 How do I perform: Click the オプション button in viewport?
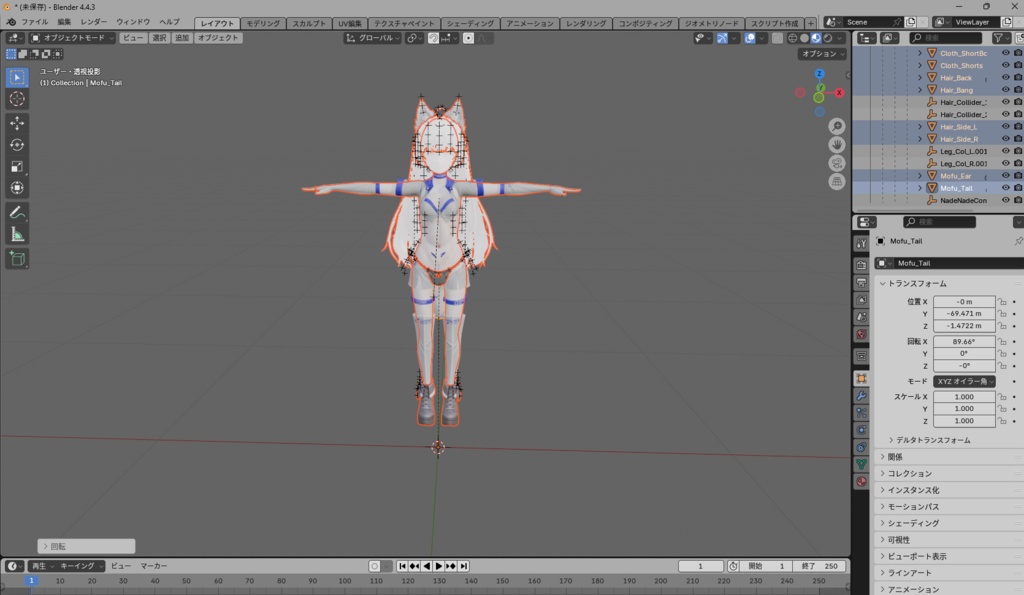[822, 54]
